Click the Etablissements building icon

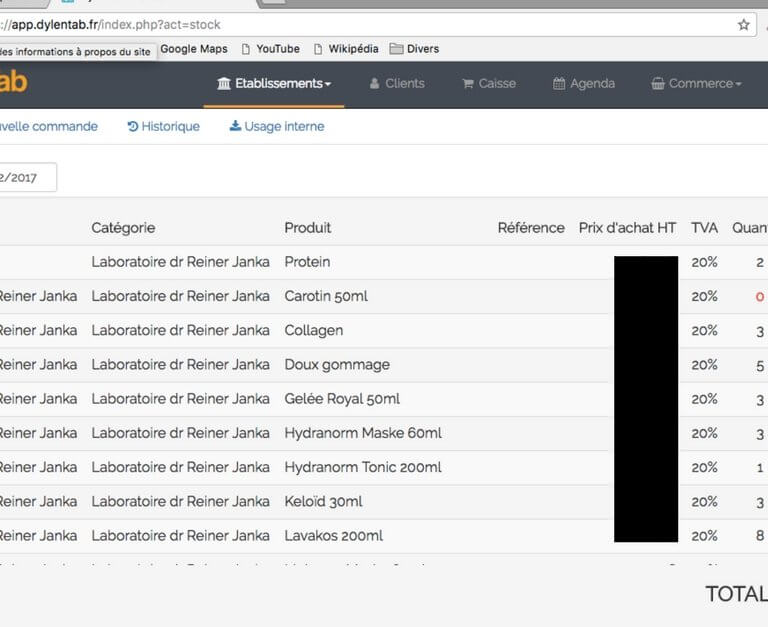224,84
